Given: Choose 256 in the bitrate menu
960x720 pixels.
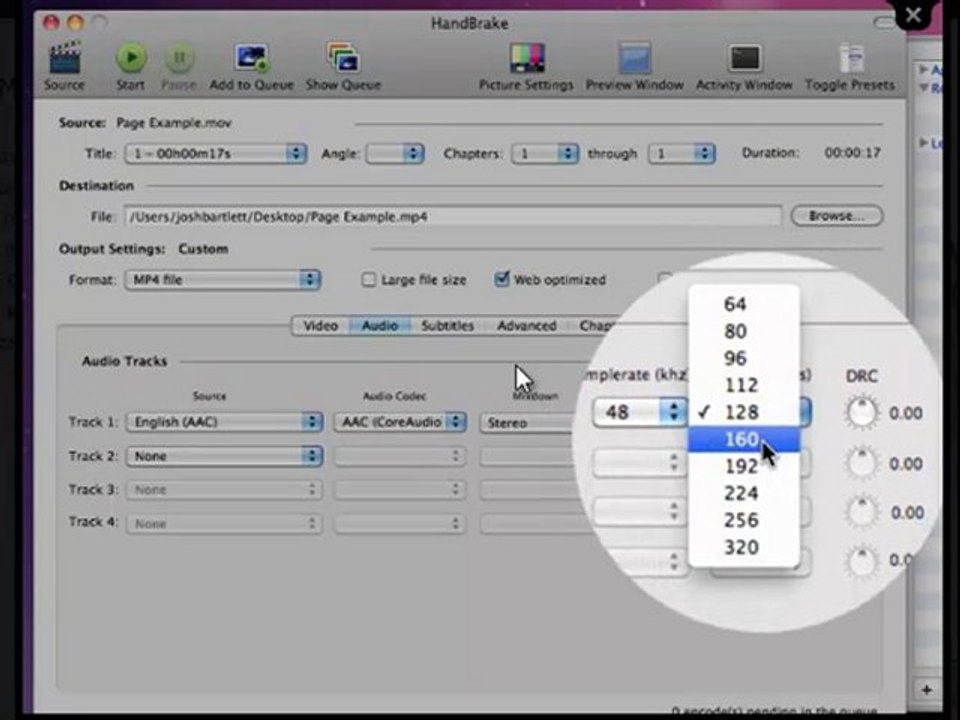Looking at the screenshot, I should click(744, 520).
